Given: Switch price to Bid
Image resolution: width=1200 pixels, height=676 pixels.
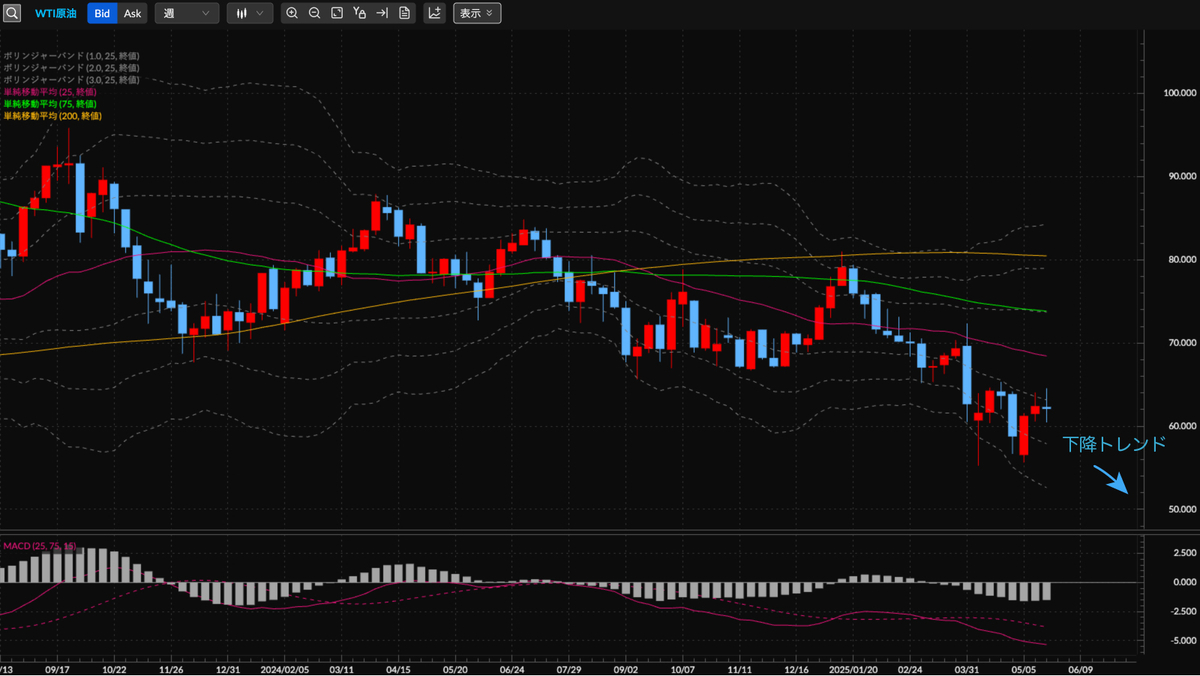Looking at the screenshot, I should pyautogui.click(x=102, y=13).
